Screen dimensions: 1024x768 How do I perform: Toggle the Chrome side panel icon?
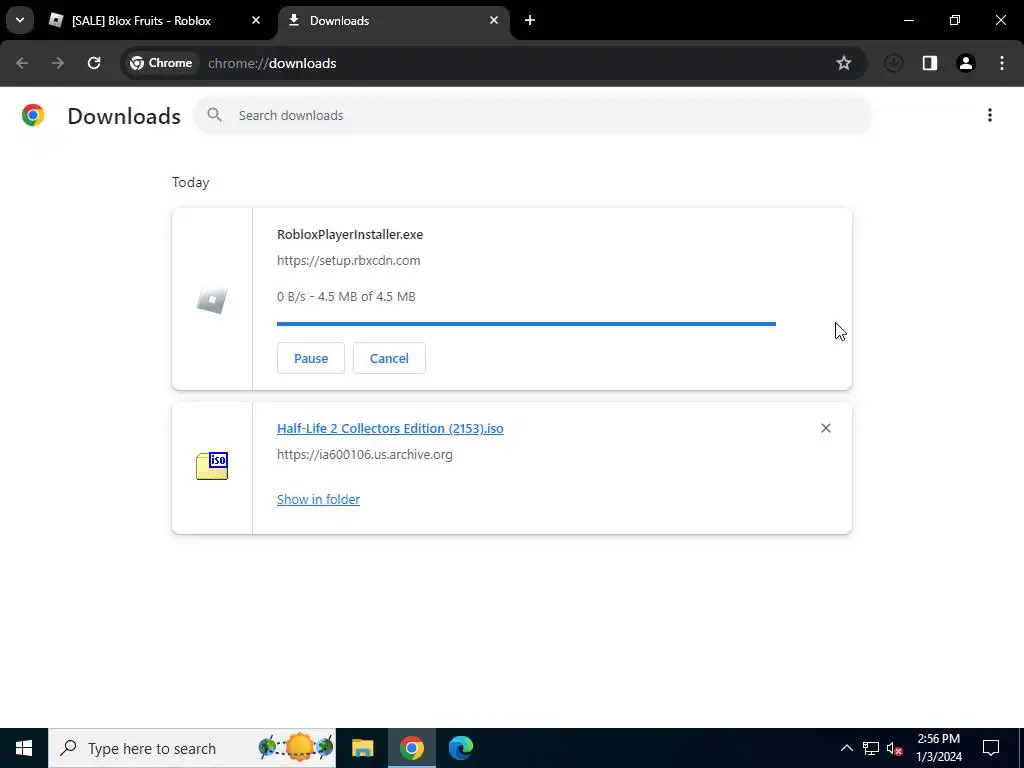(x=930, y=63)
